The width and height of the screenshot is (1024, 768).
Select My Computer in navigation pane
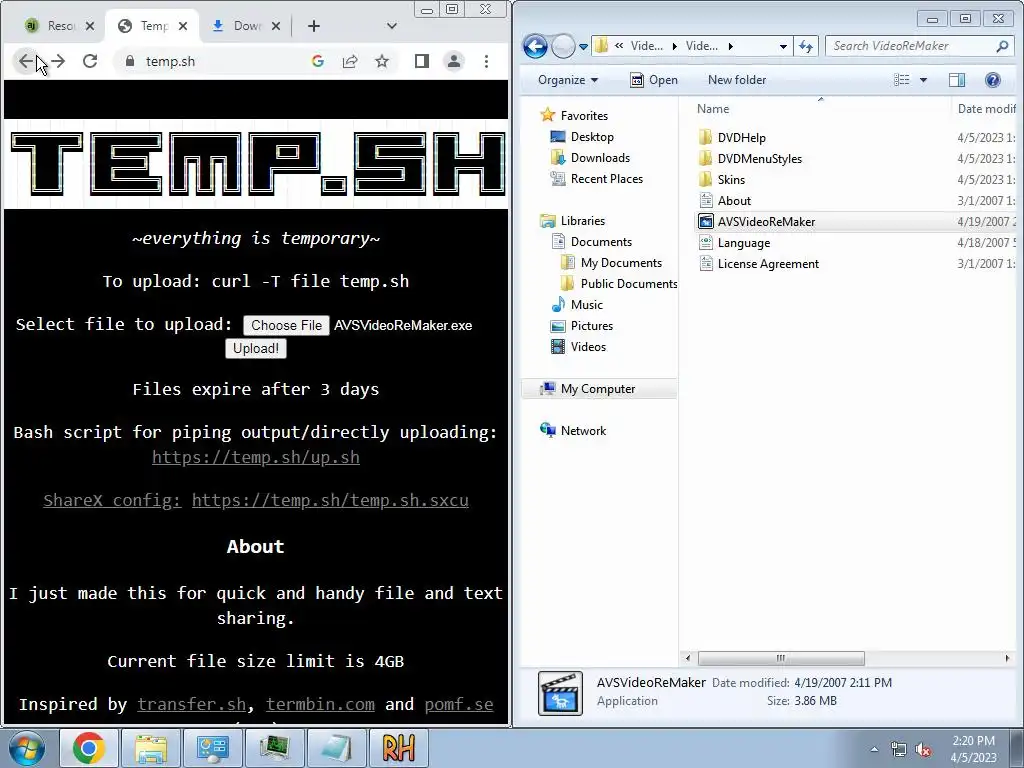click(598, 389)
